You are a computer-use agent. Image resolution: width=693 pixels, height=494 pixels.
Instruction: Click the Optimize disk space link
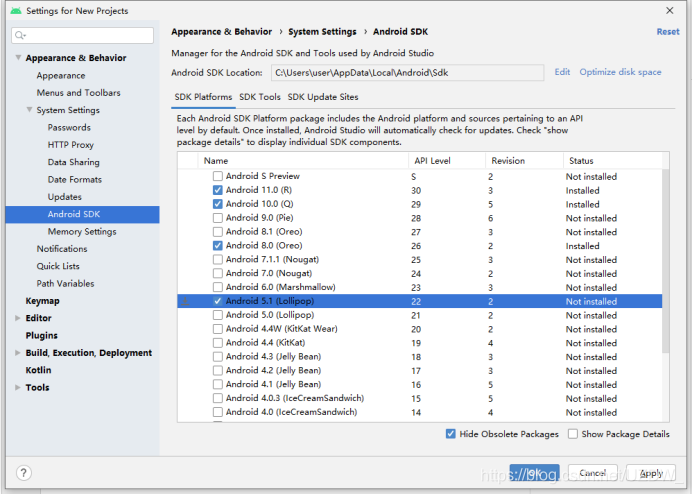pos(620,72)
